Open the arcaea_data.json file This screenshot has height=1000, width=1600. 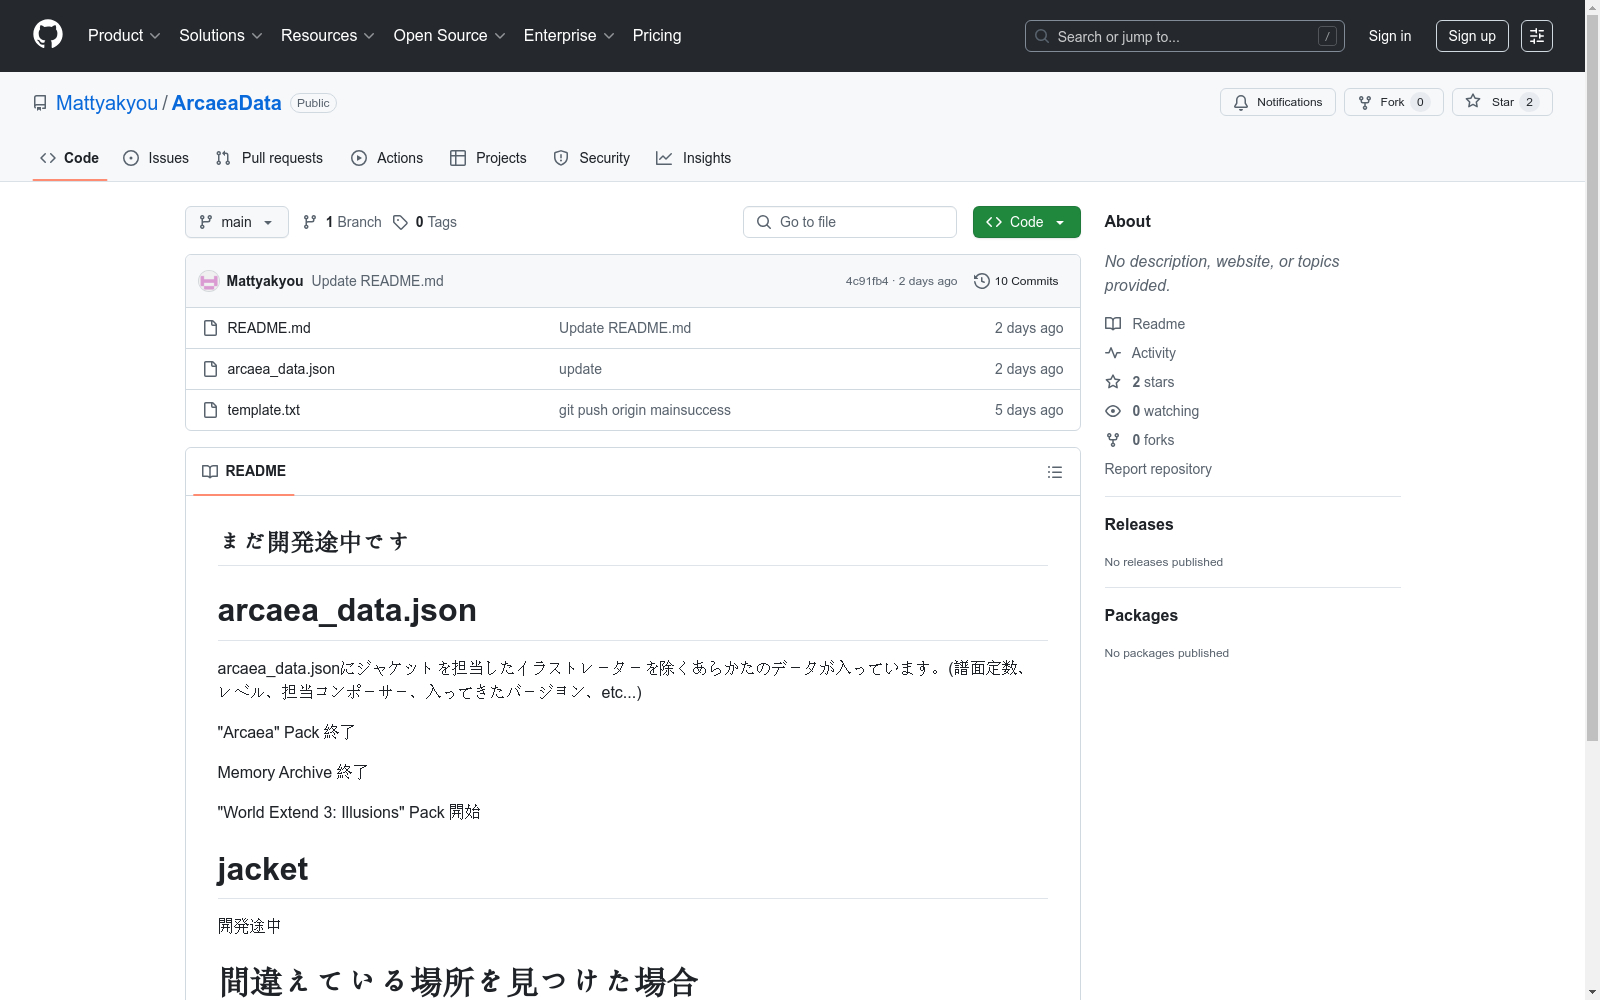[x=281, y=369]
